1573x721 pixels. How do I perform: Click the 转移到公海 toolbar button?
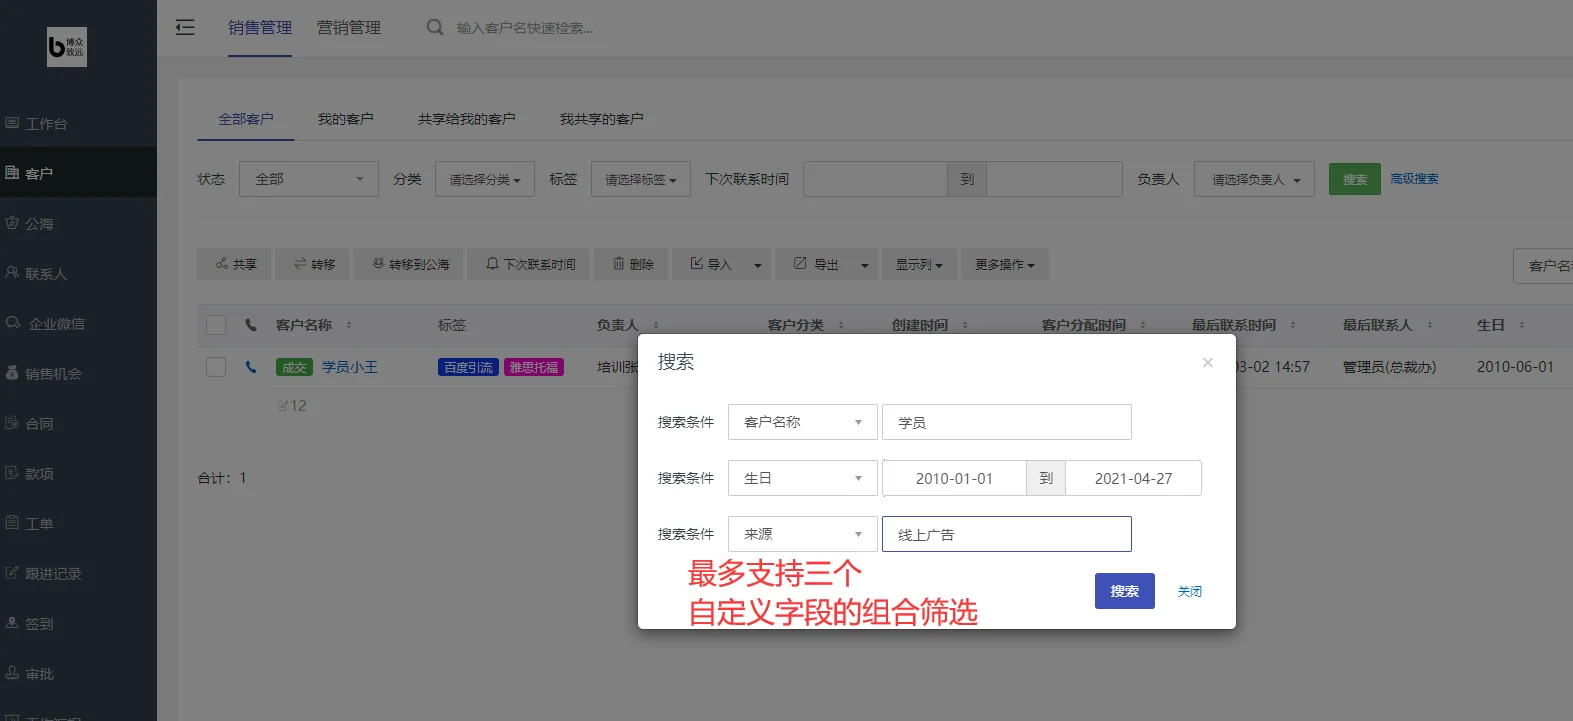pyautogui.click(x=410, y=264)
